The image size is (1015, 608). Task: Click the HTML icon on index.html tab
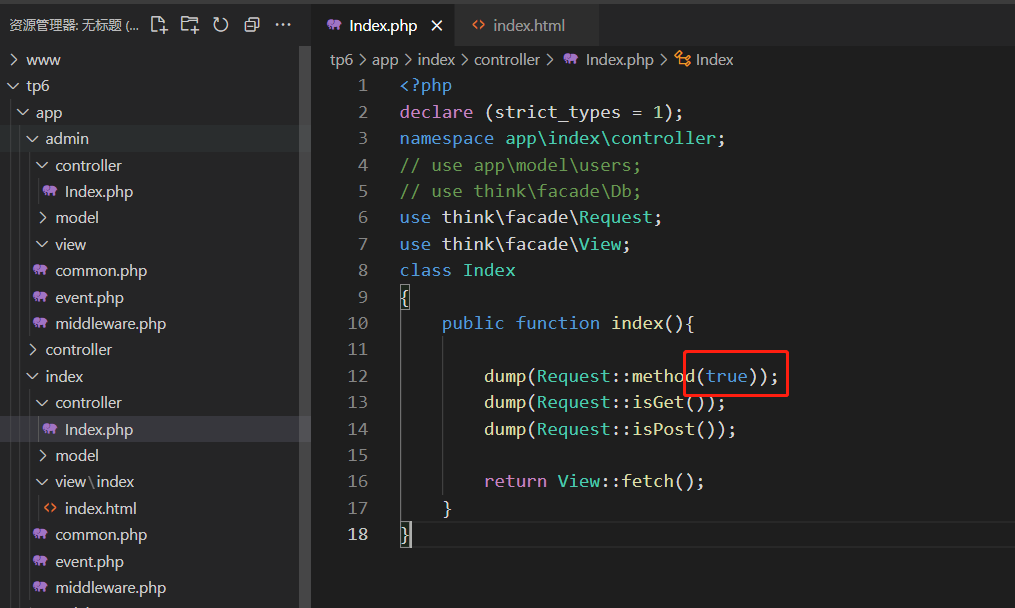478,25
